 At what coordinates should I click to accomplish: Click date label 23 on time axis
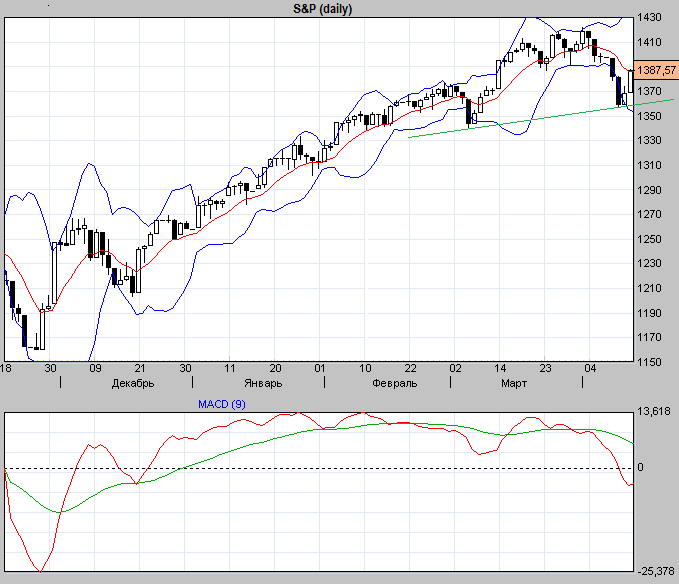pos(545,368)
